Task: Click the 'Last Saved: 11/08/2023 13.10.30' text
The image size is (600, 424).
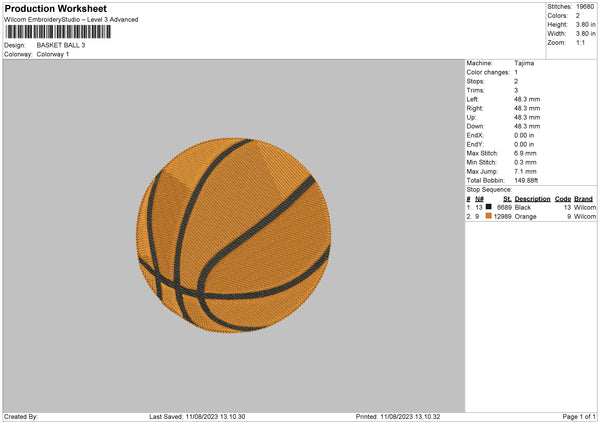Action: (197, 417)
